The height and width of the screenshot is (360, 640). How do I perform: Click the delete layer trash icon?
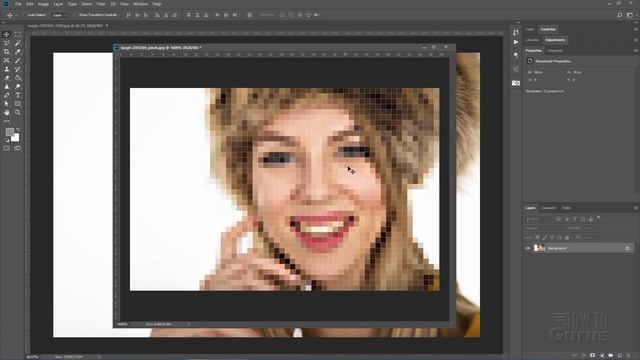(x=629, y=356)
